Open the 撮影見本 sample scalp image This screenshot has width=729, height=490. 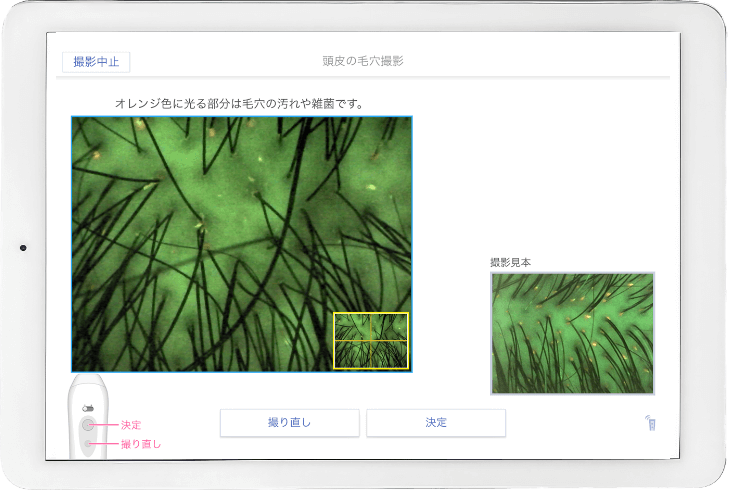(572, 333)
